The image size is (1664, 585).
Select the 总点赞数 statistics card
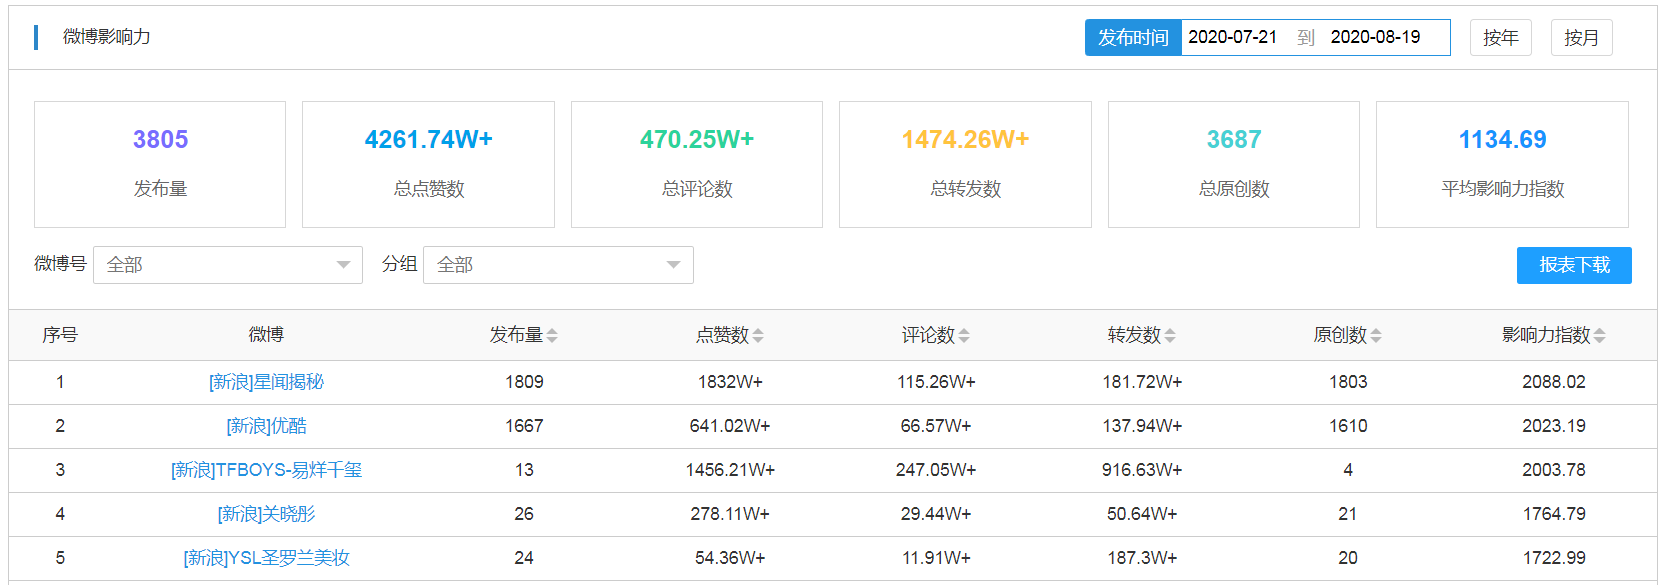(x=428, y=164)
